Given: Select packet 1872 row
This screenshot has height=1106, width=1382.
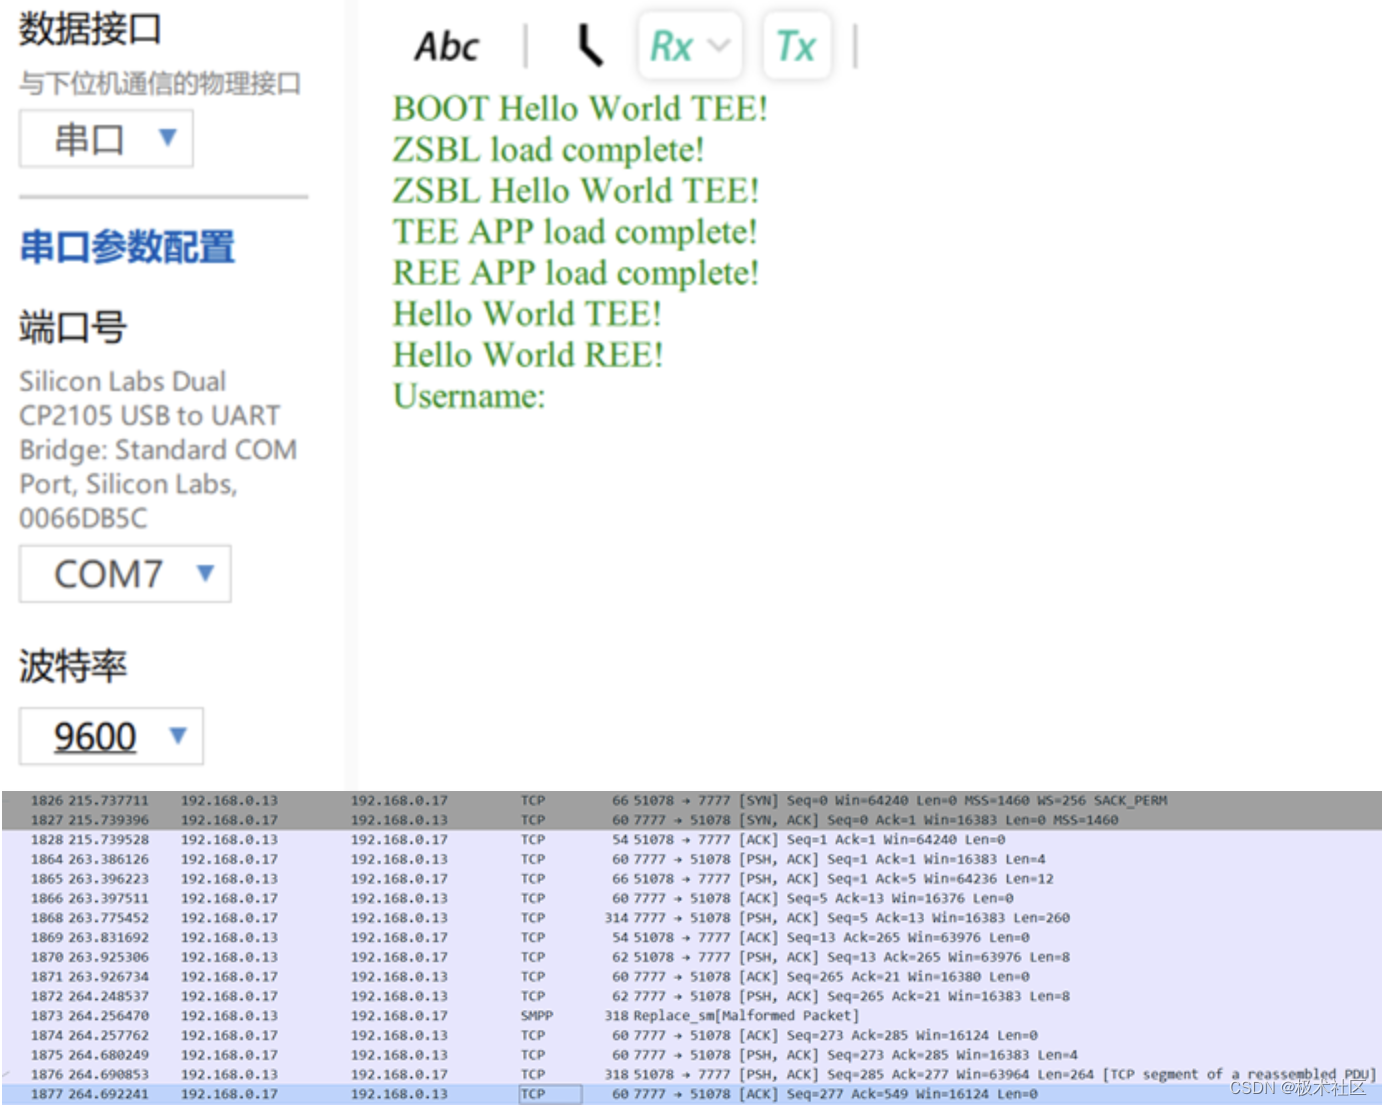Looking at the screenshot, I should (x=691, y=996).
